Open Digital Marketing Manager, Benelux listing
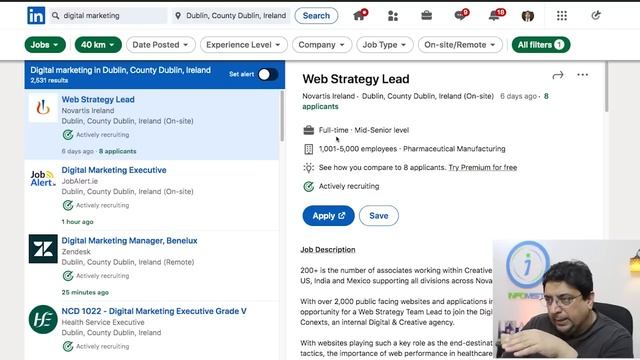This screenshot has height=360, width=640. pyautogui.click(x=129, y=240)
